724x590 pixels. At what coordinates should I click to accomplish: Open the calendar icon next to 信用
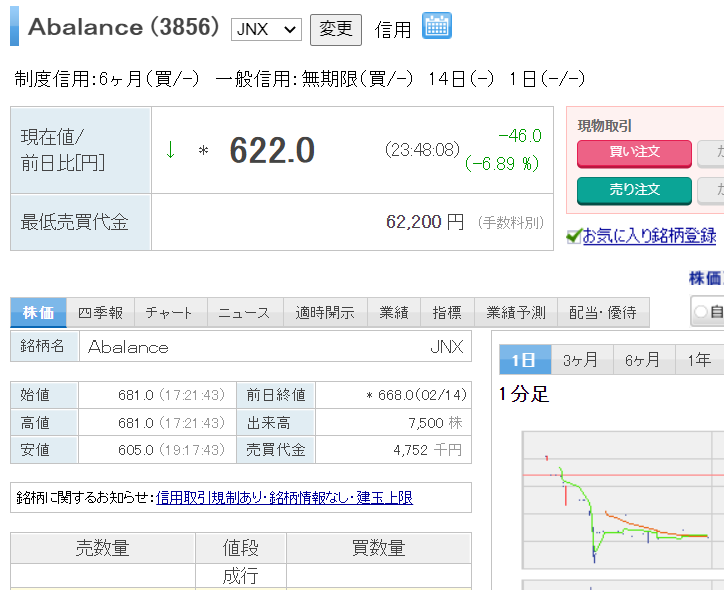pos(437,27)
